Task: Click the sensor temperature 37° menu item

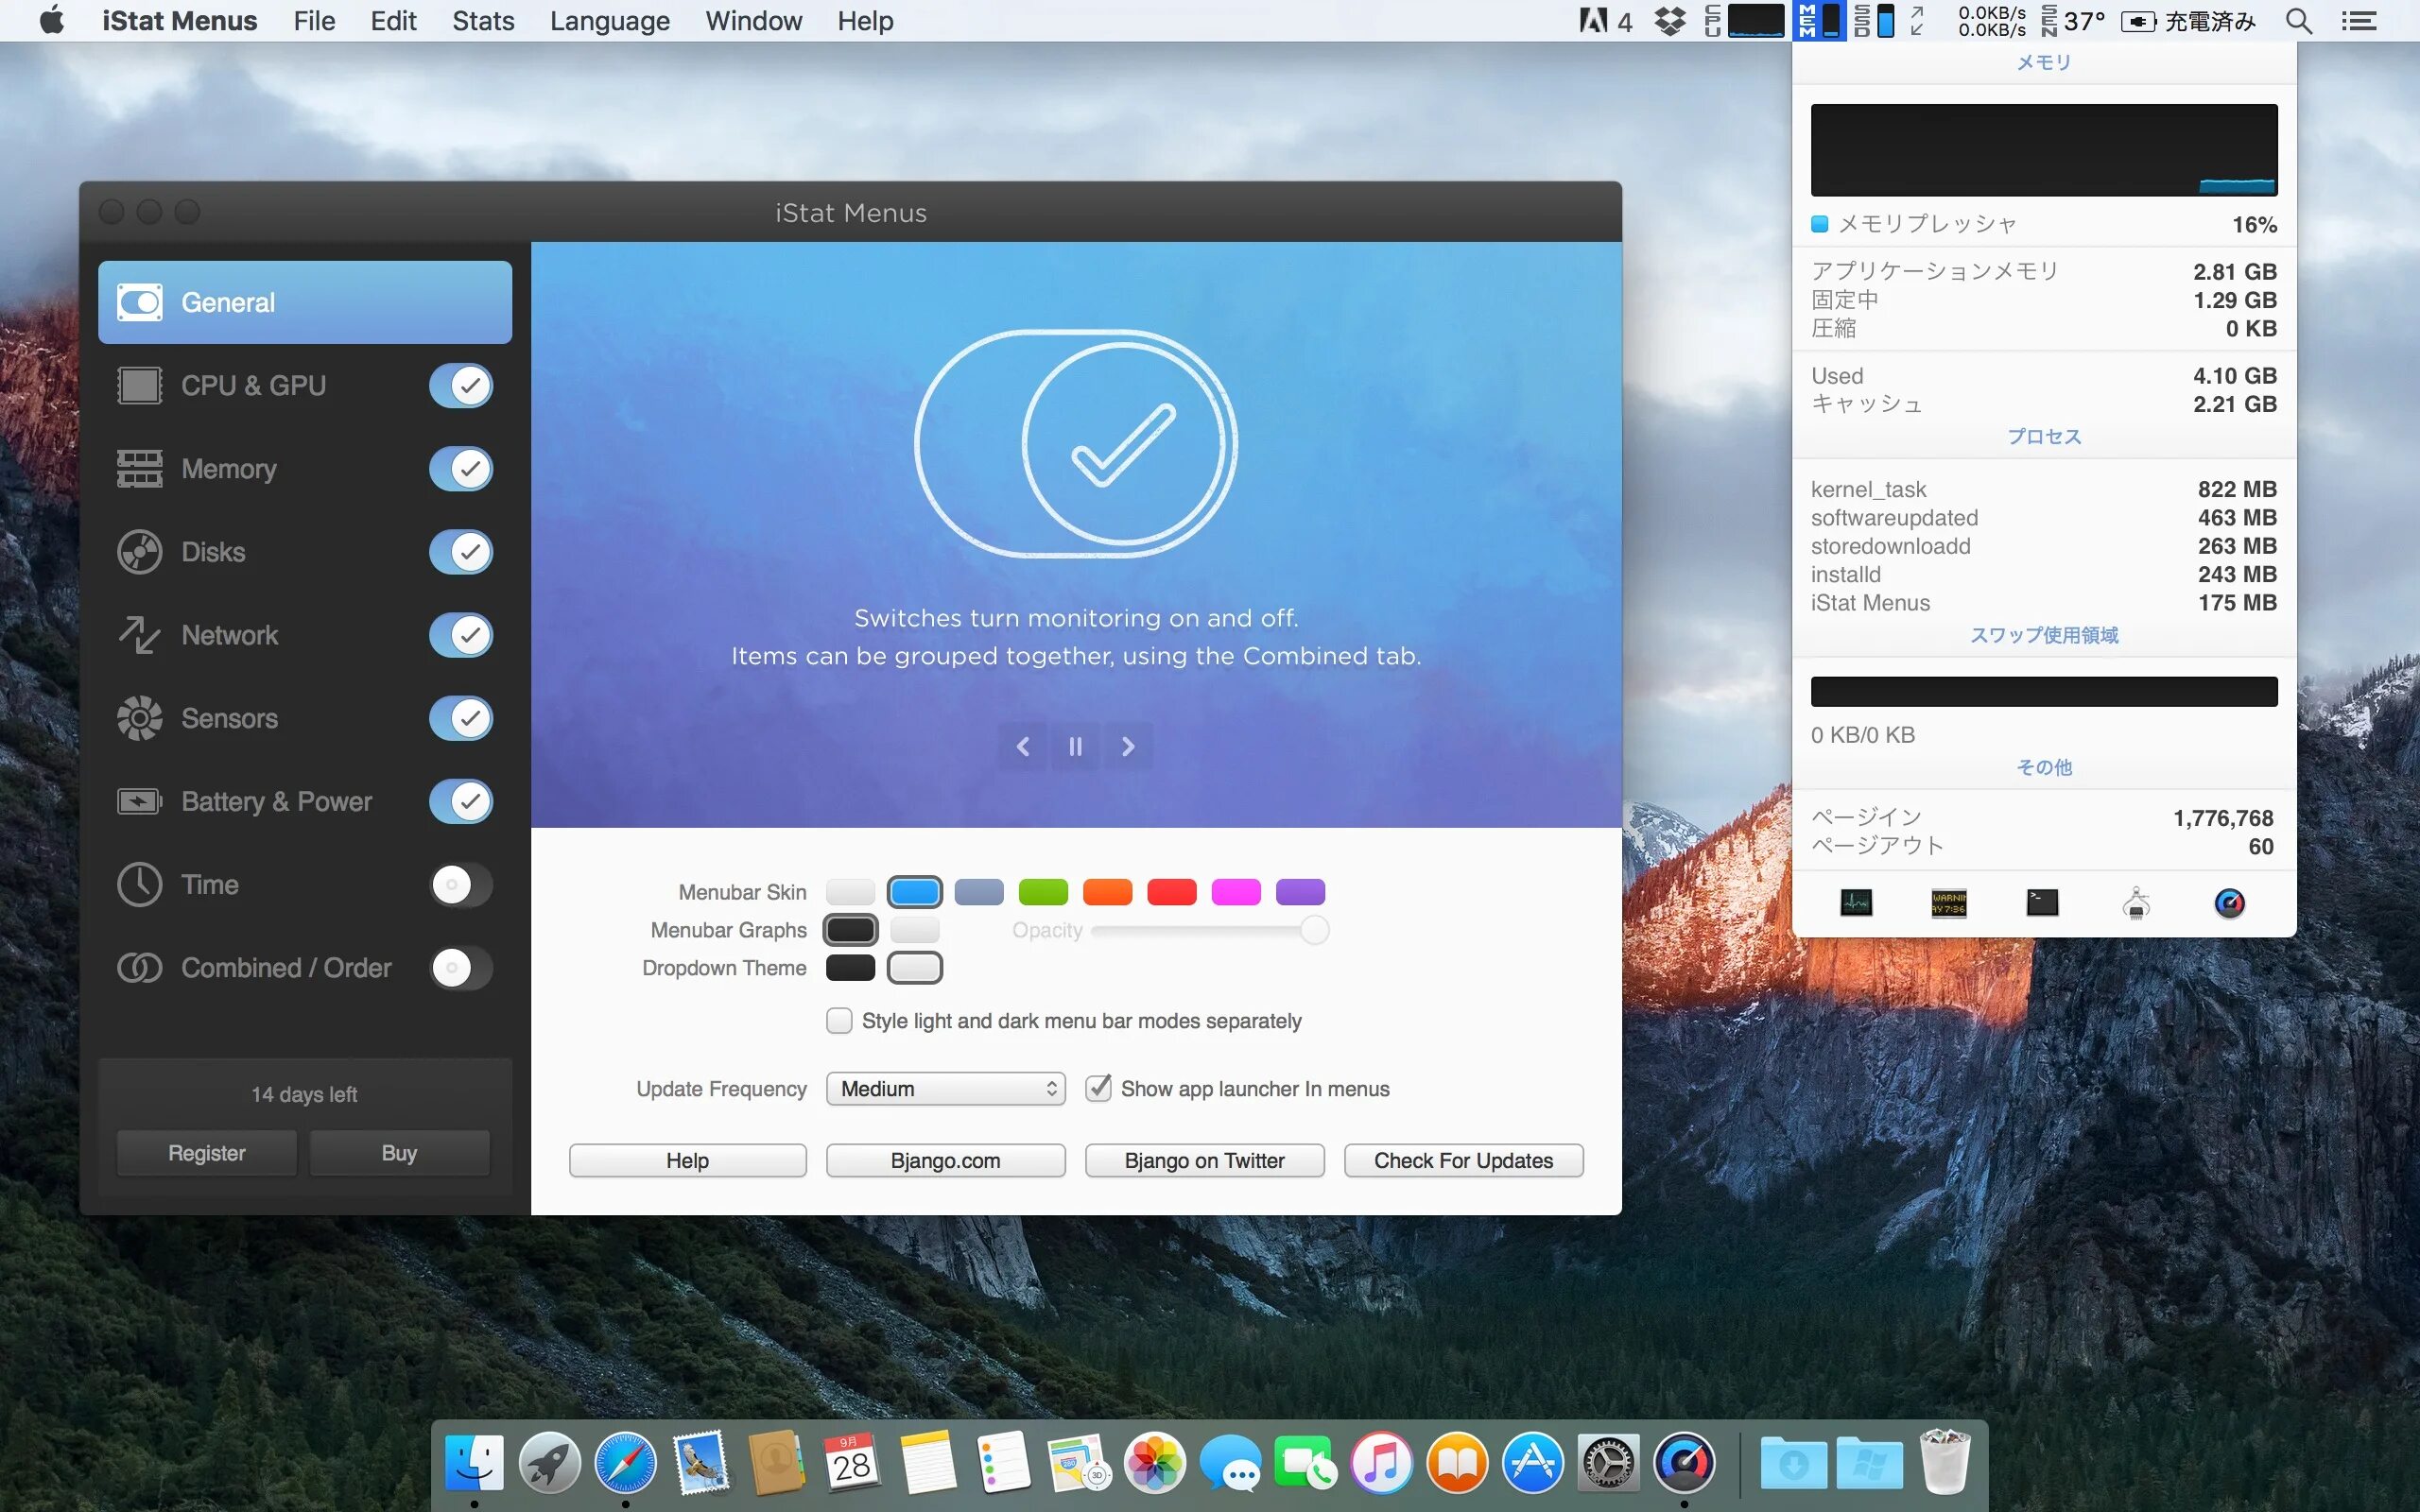Action: [x=2074, y=21]
